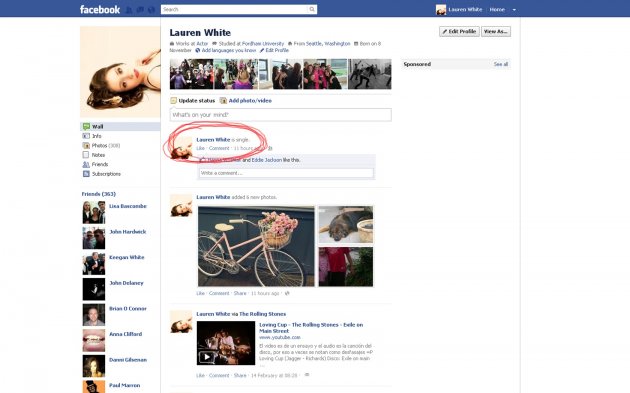Comment on the 'is single' status post
Viewport: 630px width, 393px height.
pos(219,148)
